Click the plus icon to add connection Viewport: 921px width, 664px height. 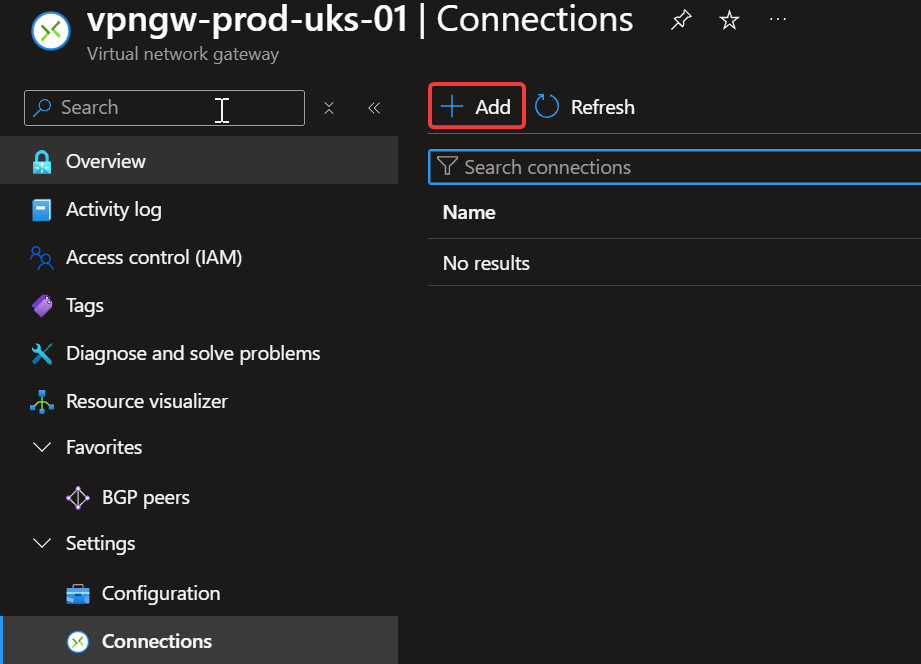point(452,106)
